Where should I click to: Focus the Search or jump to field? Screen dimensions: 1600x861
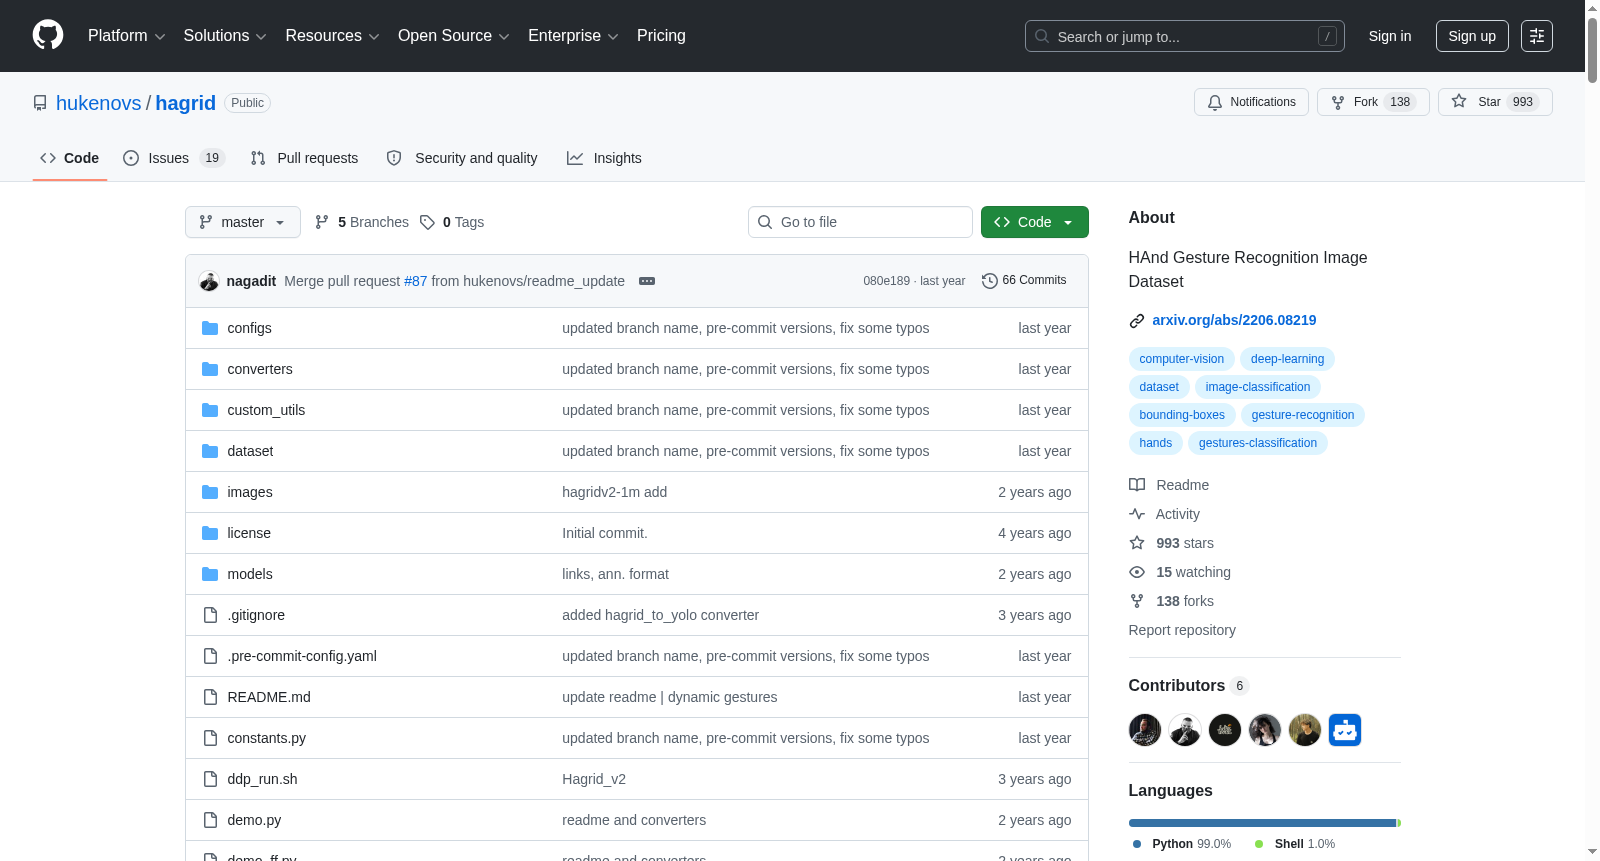pyautogui.click(x=1184, y=36)
